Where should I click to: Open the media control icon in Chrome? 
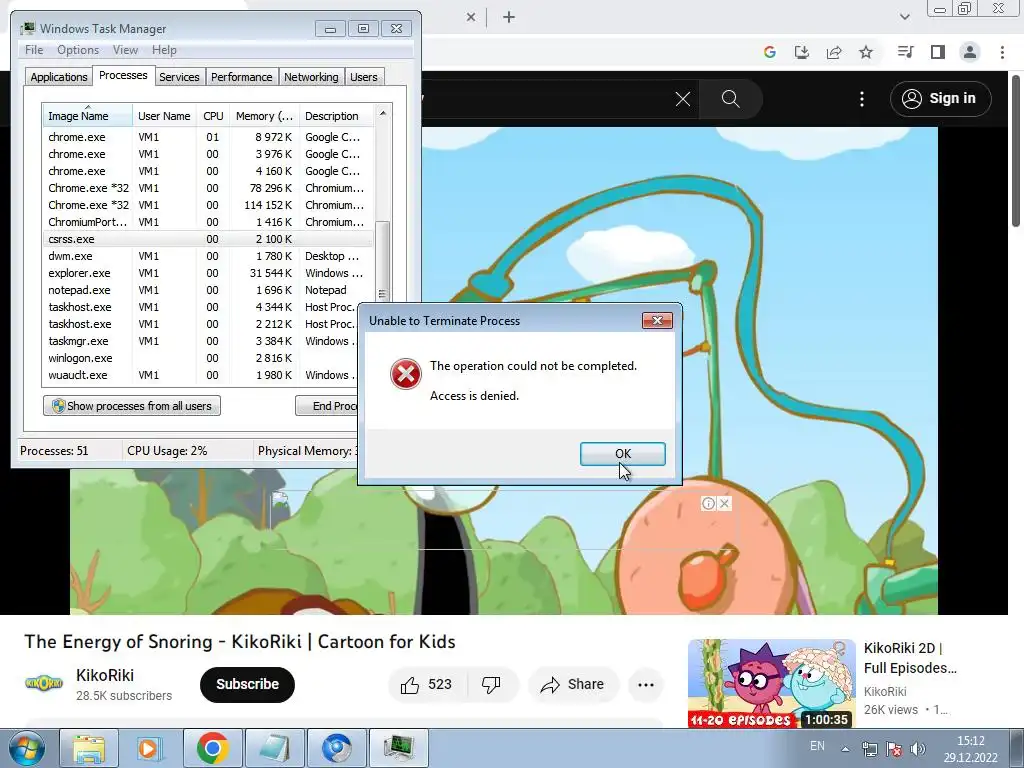905,52
